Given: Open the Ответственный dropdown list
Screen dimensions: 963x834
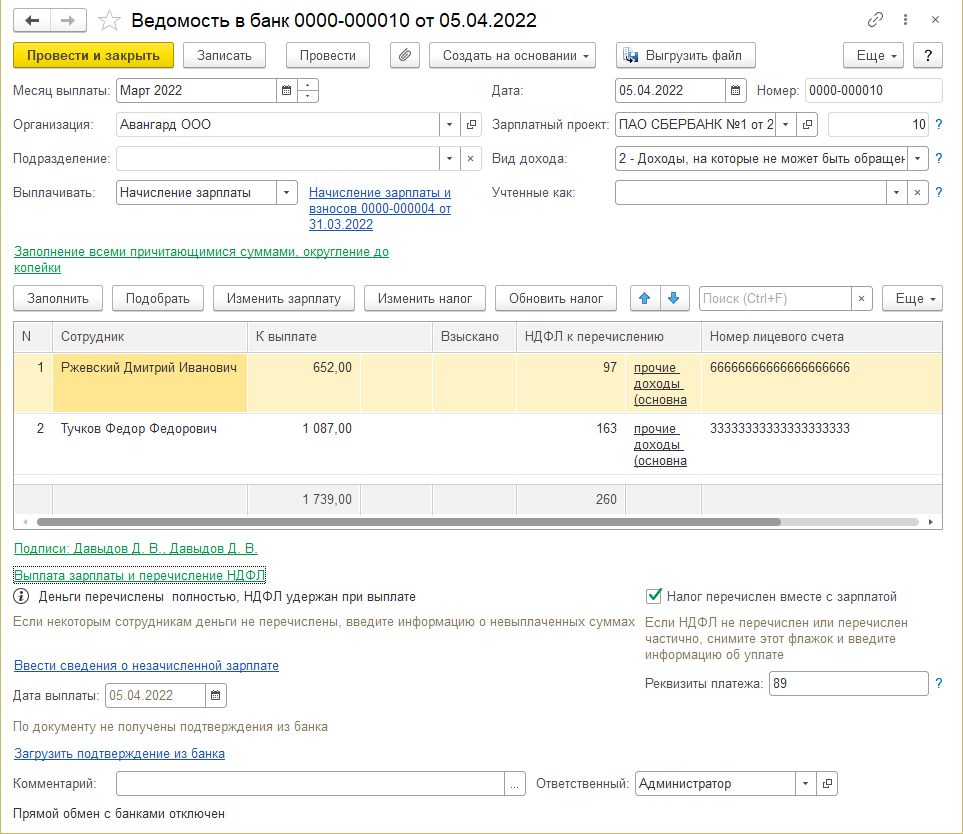Looking at the screenshot, I should click(806, 785).
